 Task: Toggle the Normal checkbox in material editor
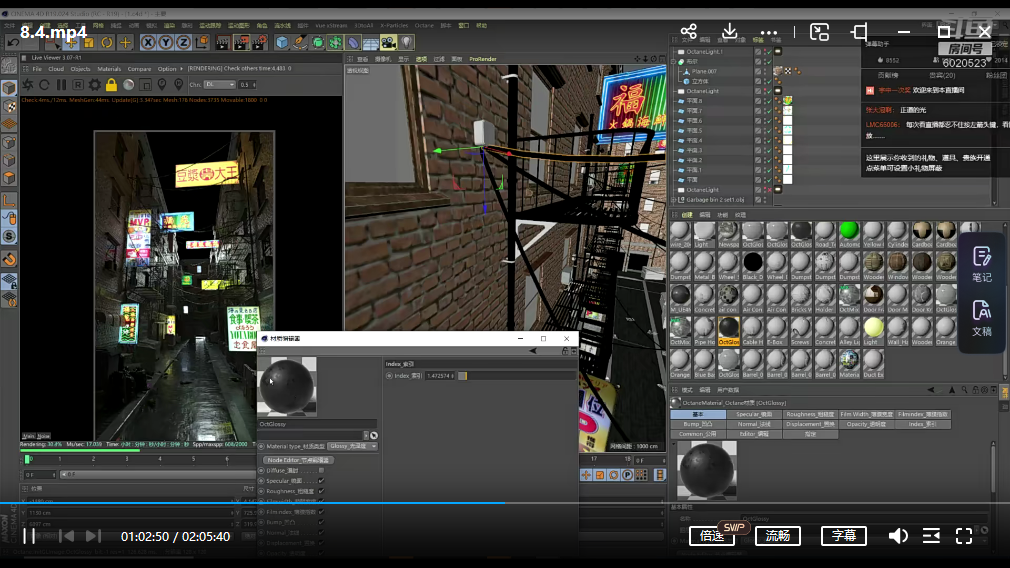321,533
